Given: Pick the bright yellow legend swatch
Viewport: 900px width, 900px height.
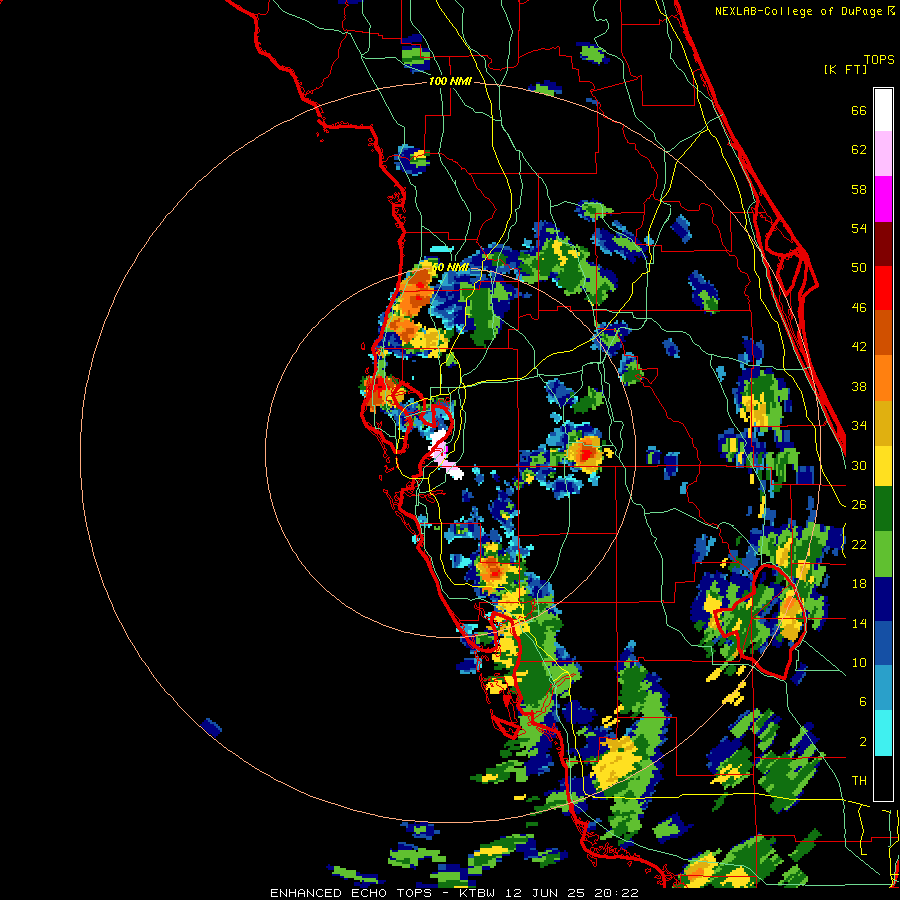Looking at the screenshot, I should (883, 466).
